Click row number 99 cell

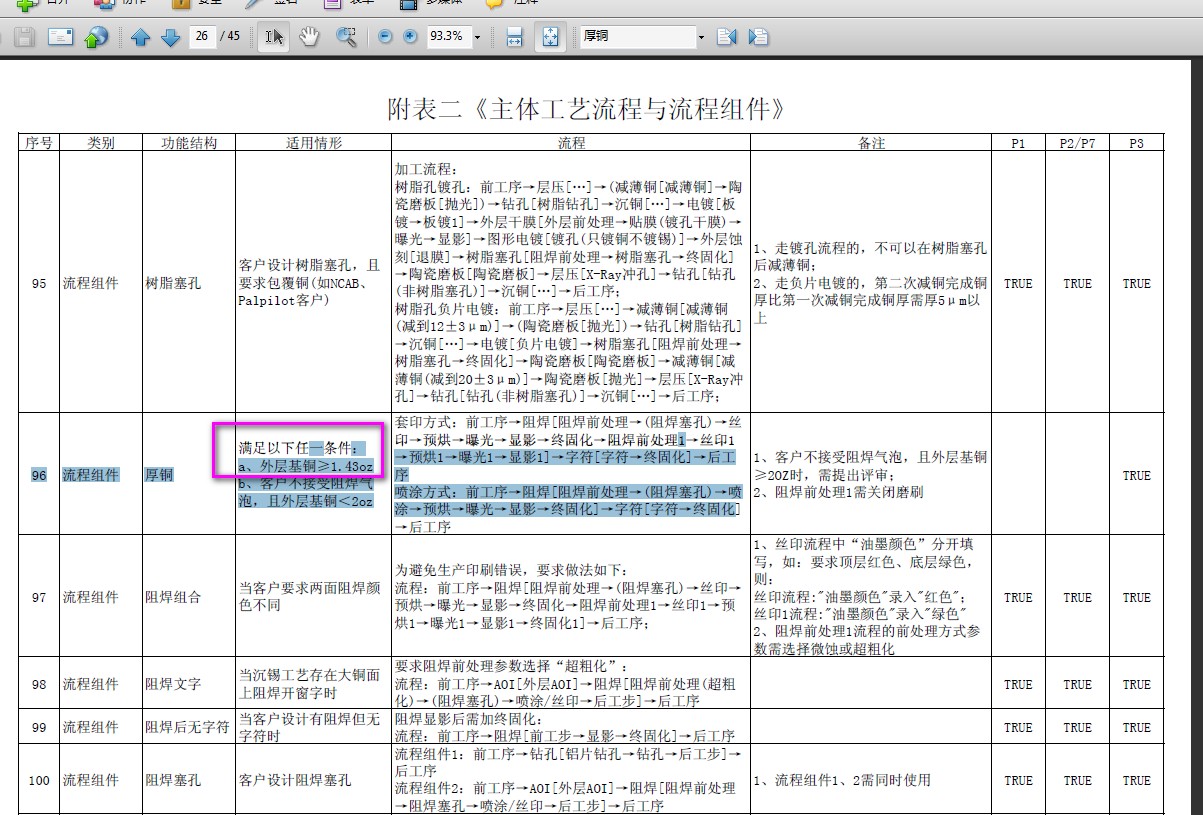(38, 727)
